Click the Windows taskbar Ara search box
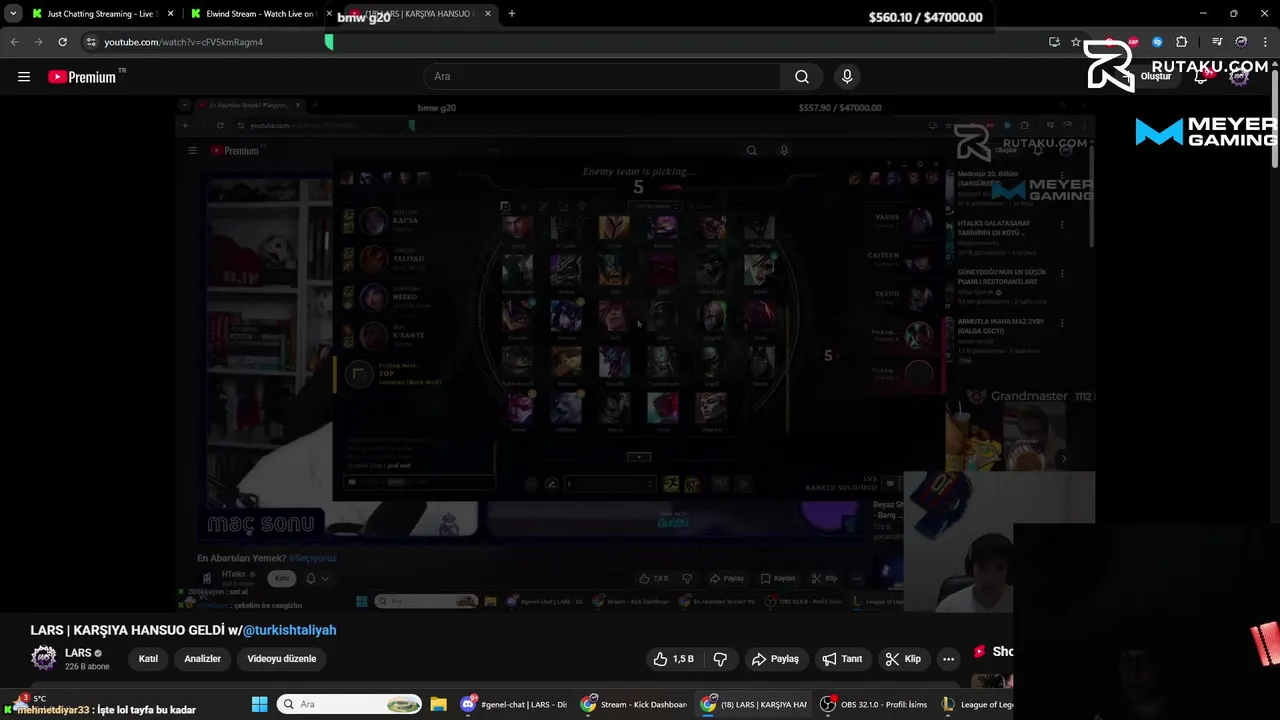The height and width of the screenshot is (720, 1280). coord(349,704)
